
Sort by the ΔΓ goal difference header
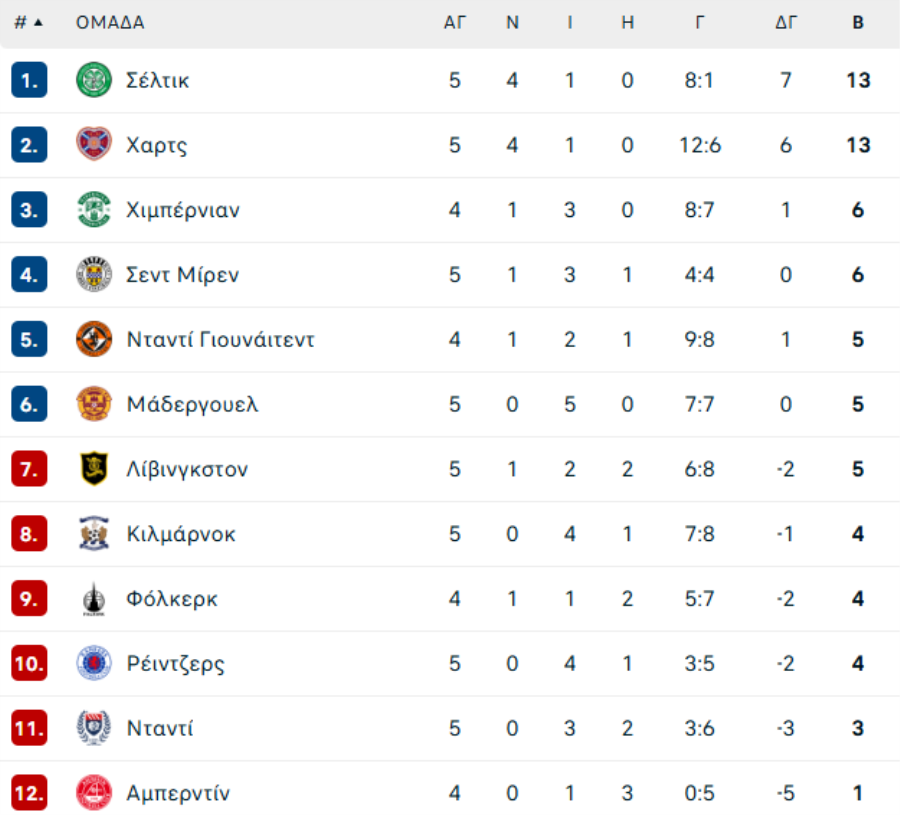786,22
